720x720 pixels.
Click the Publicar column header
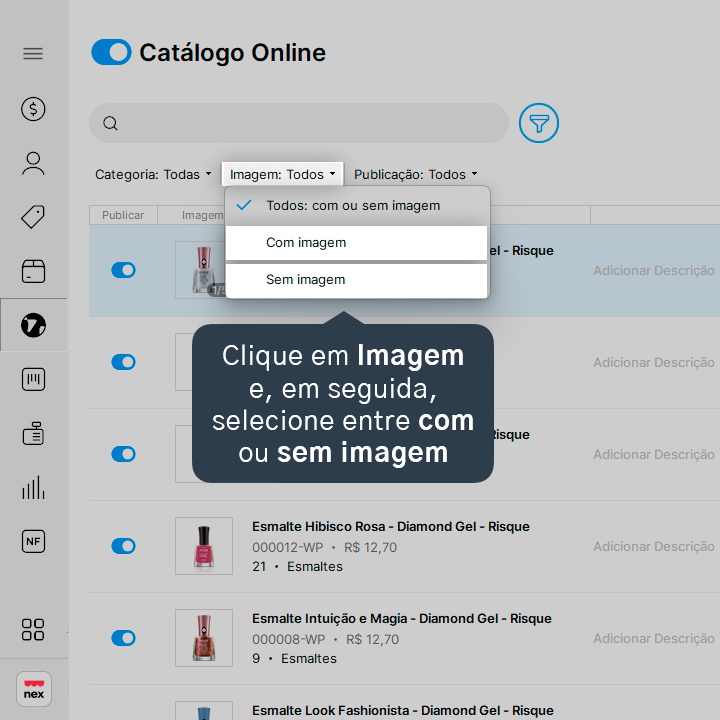pyautogui.click(x=123, y=215)
